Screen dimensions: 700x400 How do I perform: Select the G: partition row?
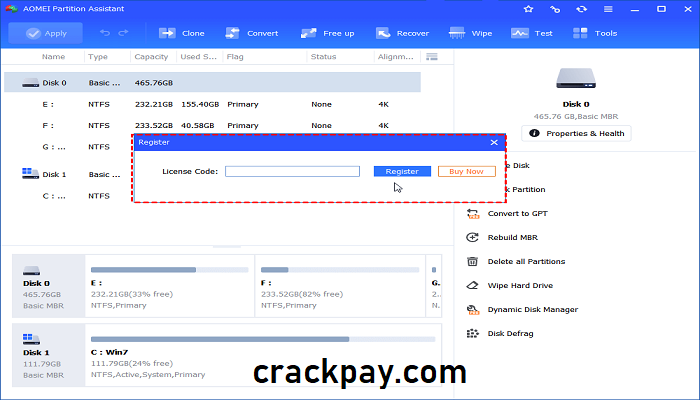pyautogui.click(x=68, y=146)
